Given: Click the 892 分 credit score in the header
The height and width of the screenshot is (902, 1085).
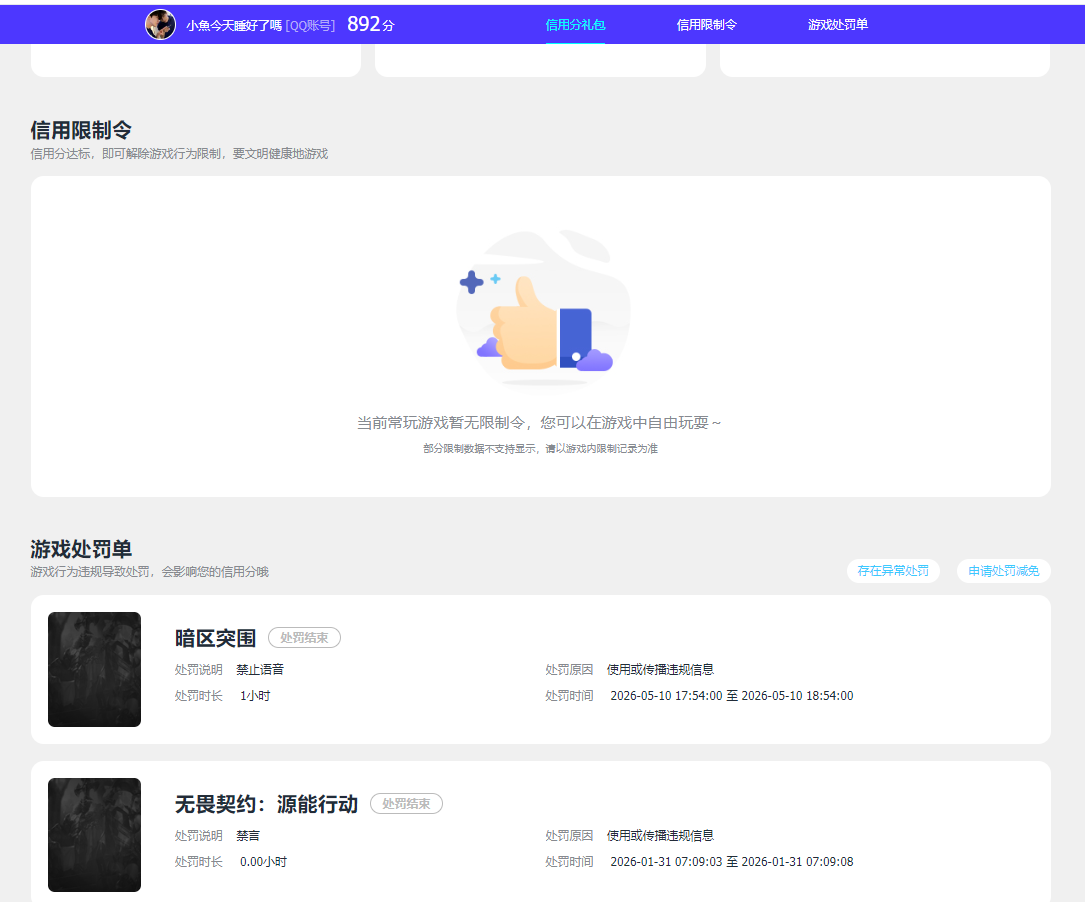Looking at the screenshot, I should click(370, 25).
